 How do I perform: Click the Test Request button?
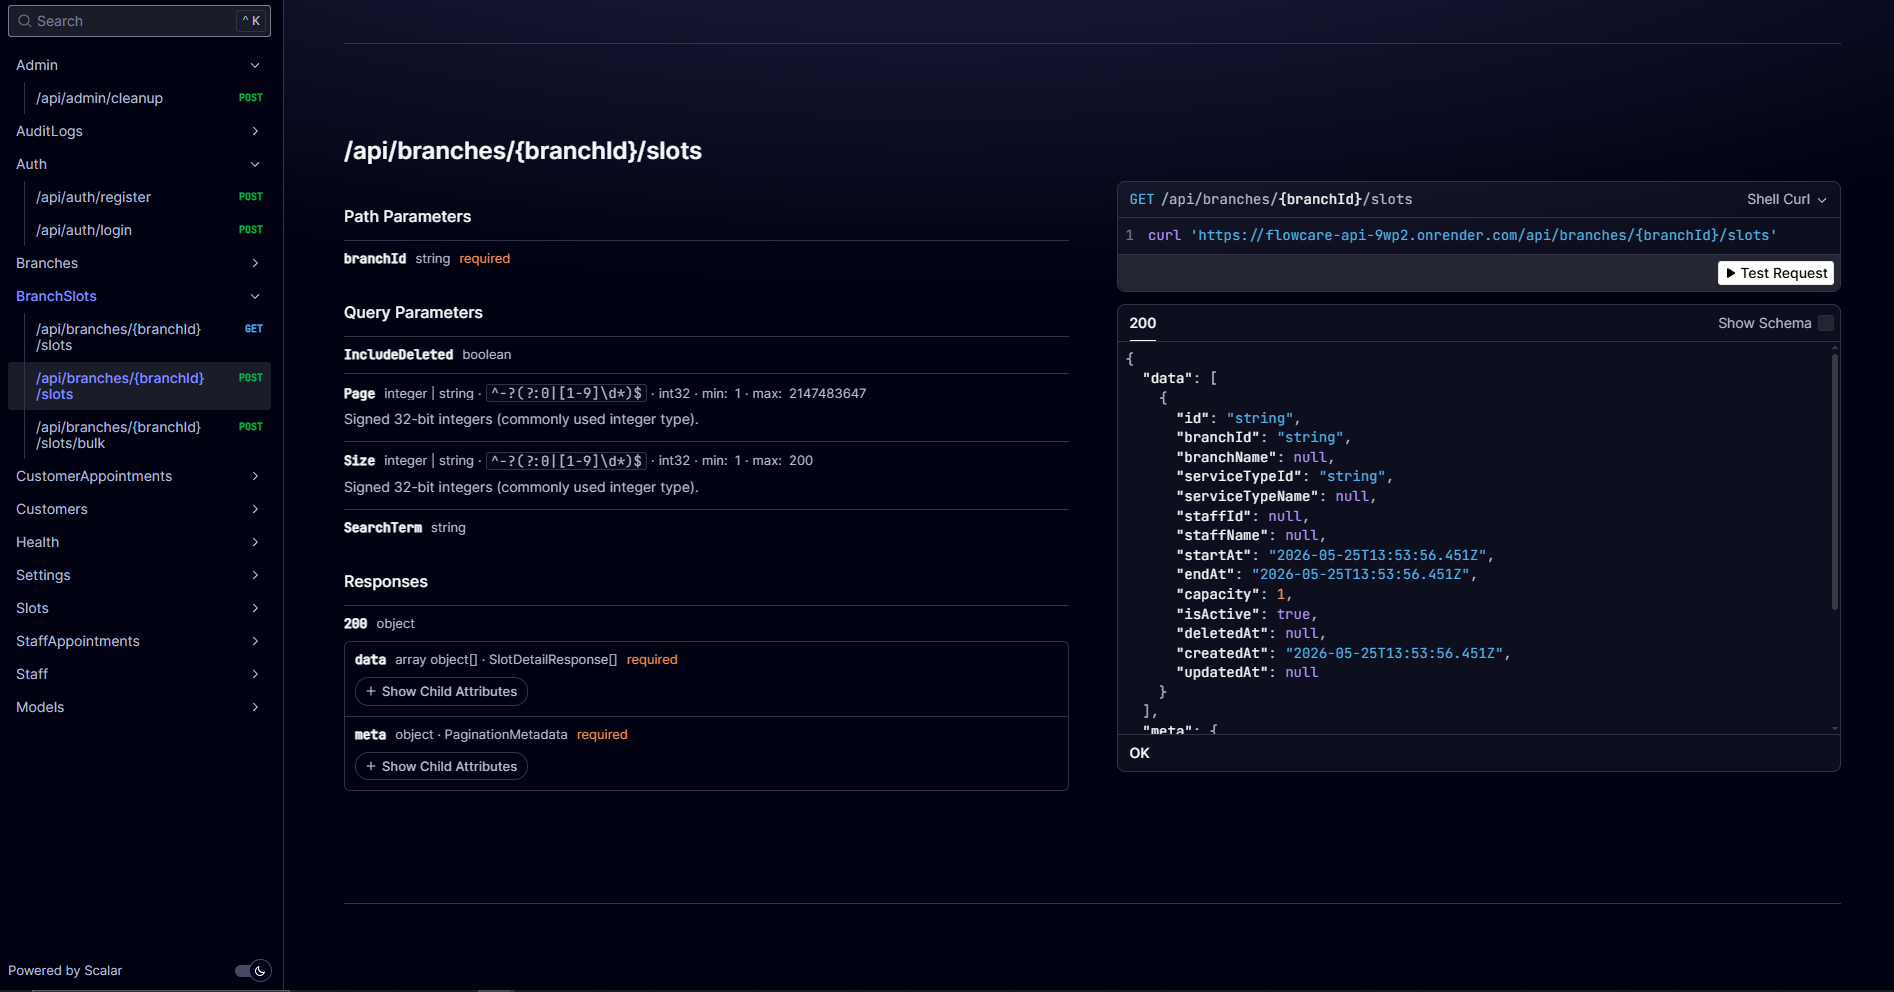pyautogui.click(x=1776, y=273)
